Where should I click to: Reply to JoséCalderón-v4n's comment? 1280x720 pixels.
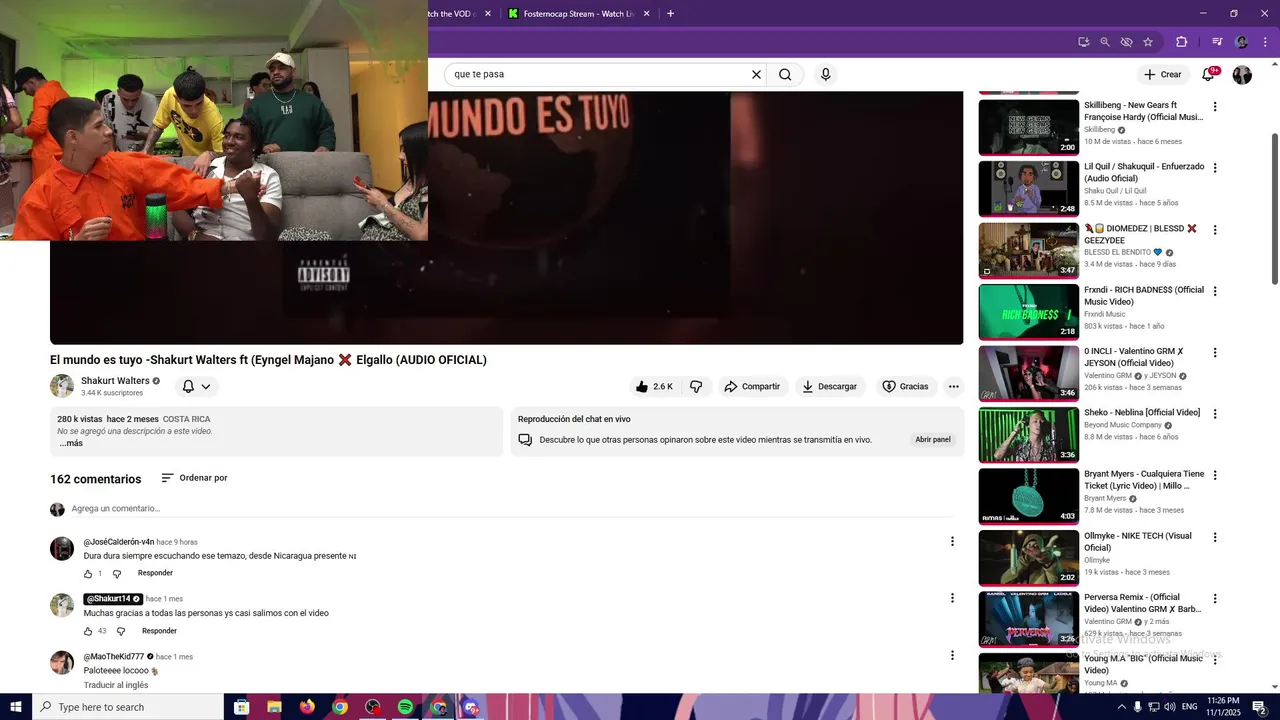(155, 573)
